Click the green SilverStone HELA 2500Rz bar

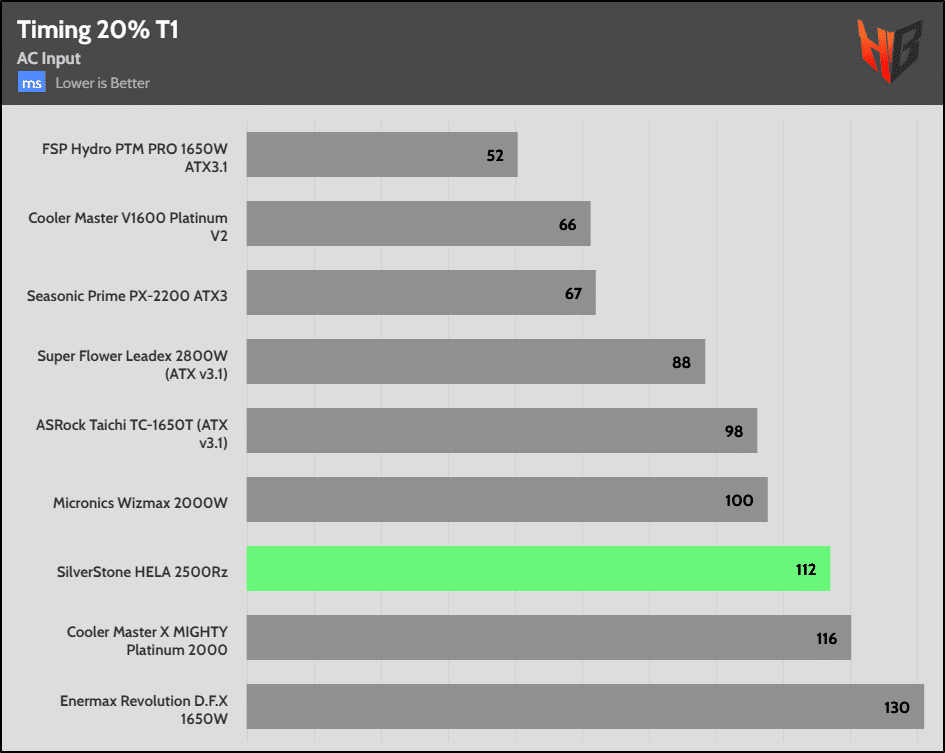click(x=538, y=568)
